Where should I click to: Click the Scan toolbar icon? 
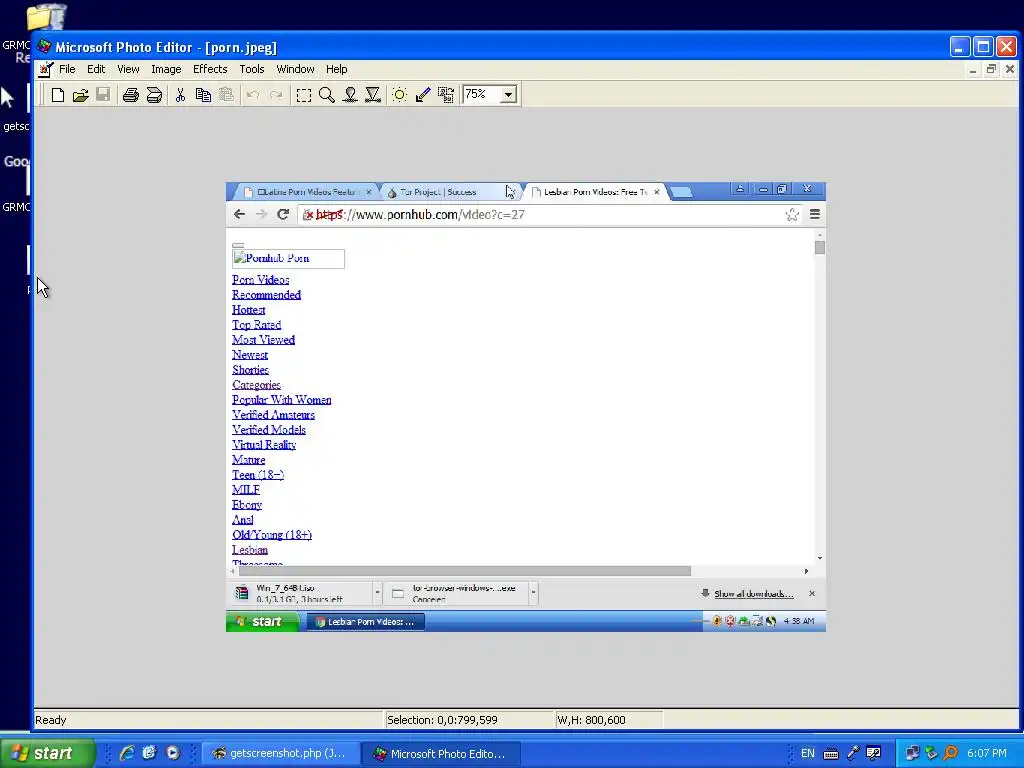(x=154, y=95)
